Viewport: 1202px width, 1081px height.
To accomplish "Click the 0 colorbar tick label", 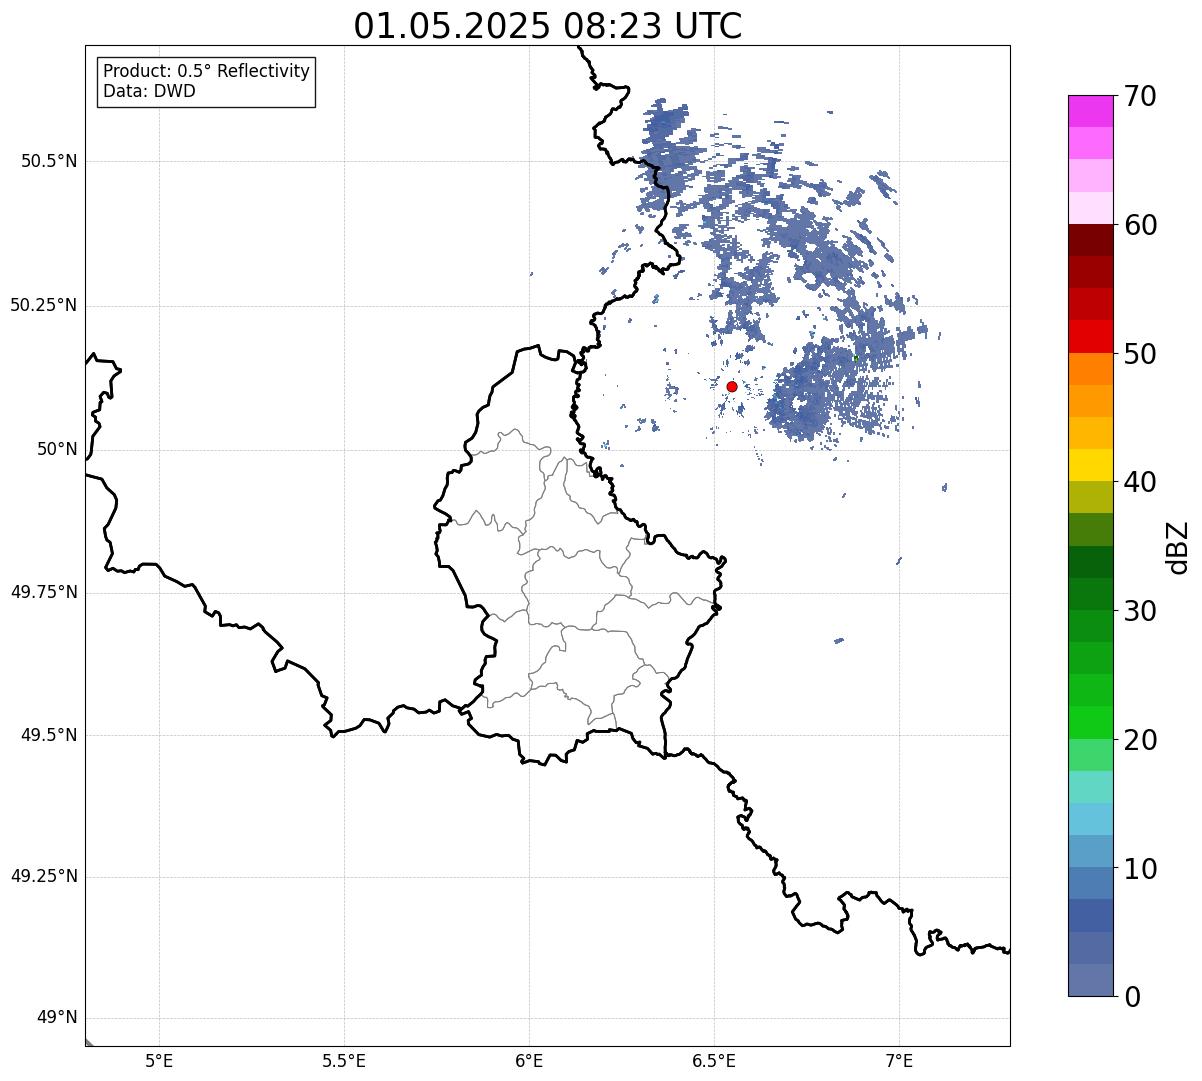I will click(1132, 997).
